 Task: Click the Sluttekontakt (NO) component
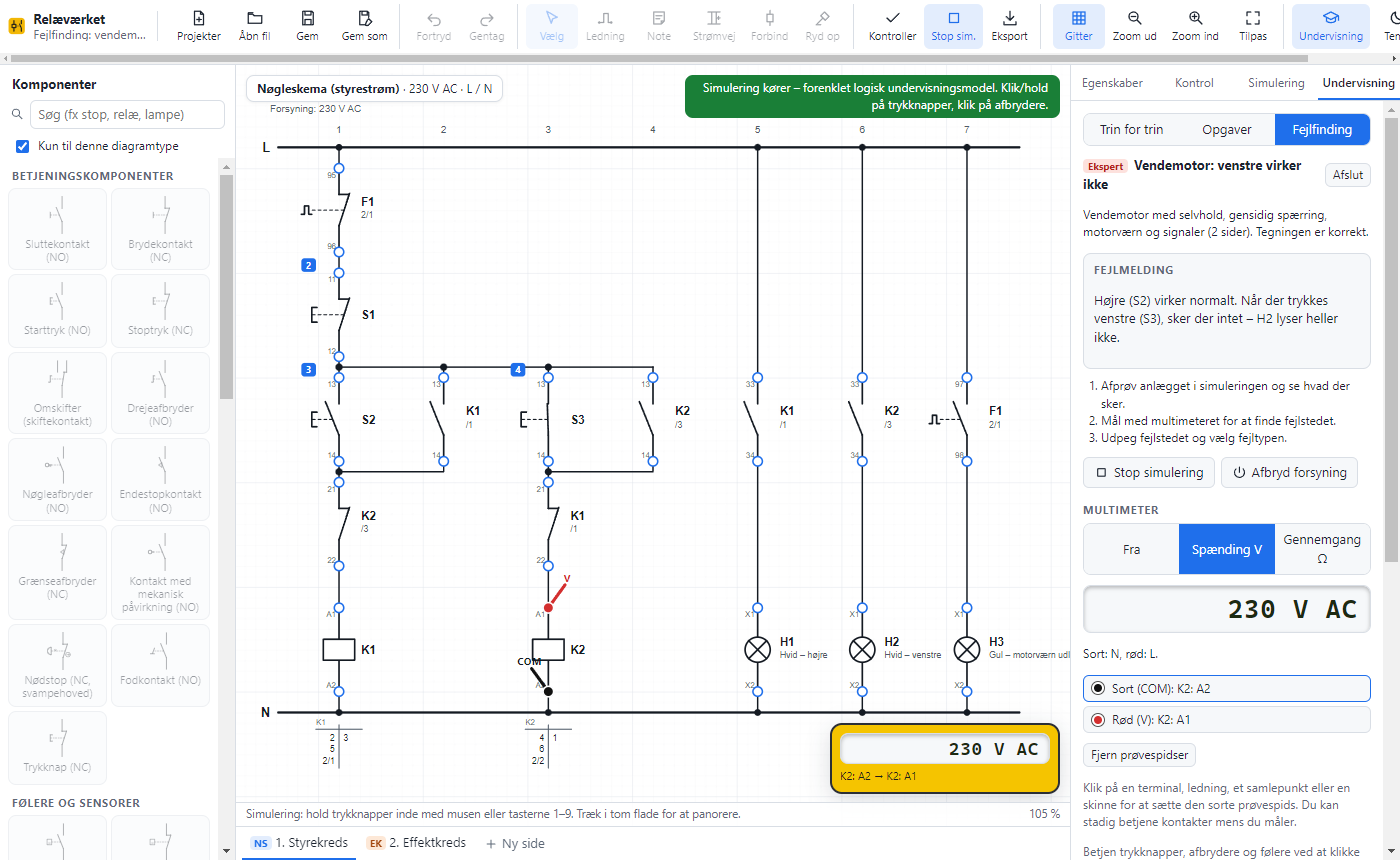click(57, 229)
